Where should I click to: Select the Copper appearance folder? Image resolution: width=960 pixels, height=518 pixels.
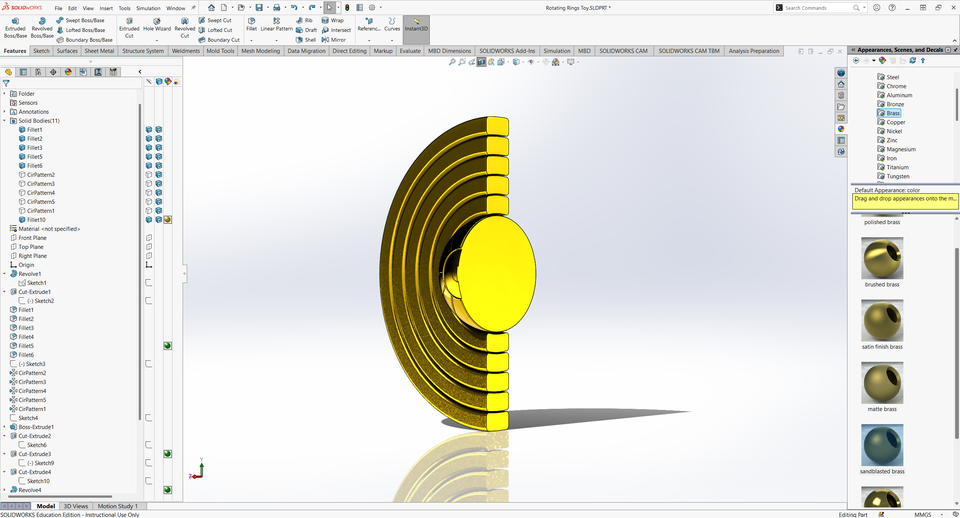coord(895,122)
